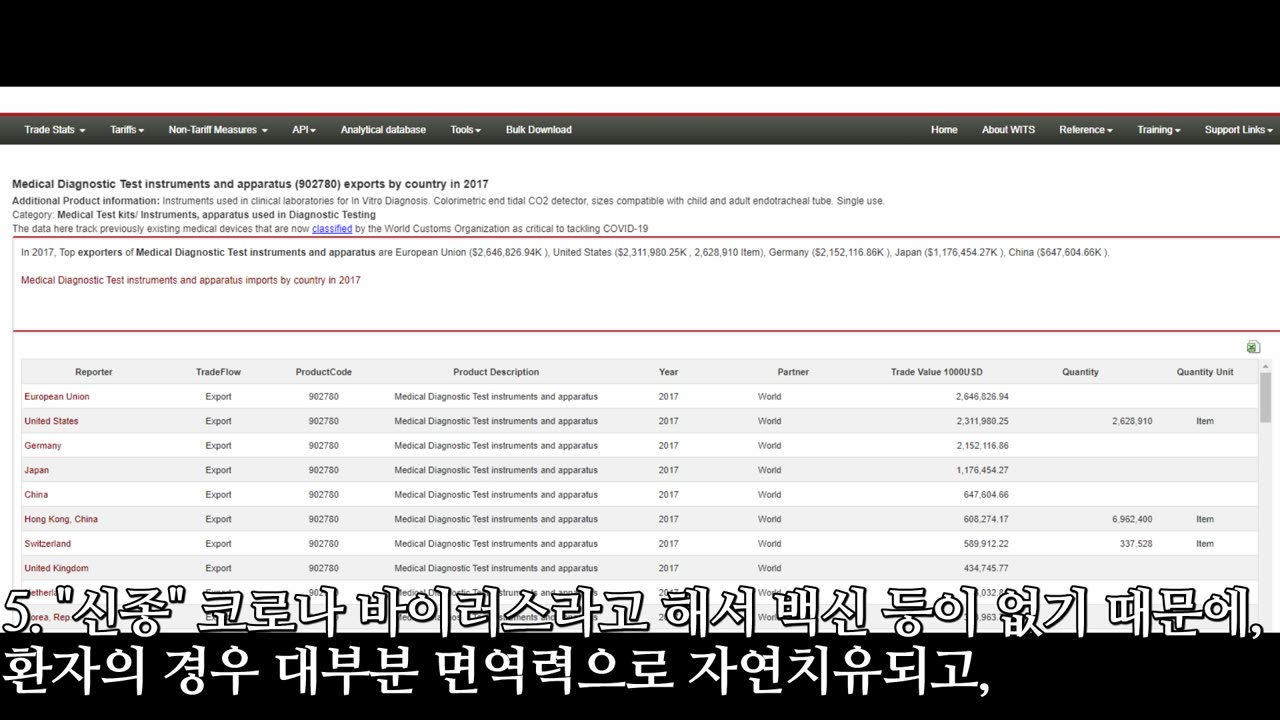Sort by ProductCode column header
This screenshot has height=720, width=1280.
point(323,372)
